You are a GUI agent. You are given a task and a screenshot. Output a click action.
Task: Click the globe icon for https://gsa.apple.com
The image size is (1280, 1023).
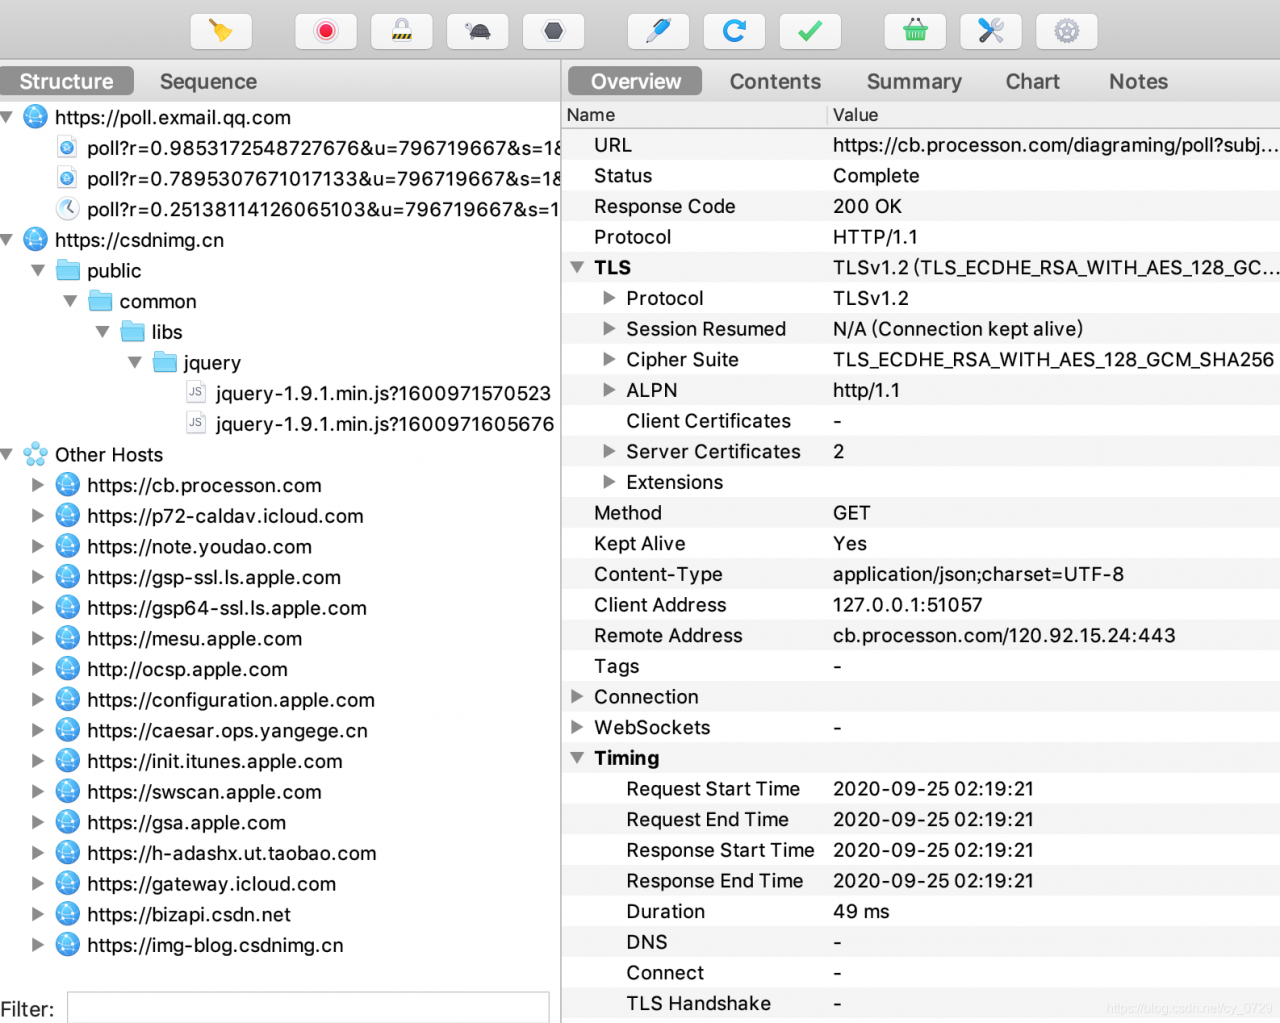point(67,822)
